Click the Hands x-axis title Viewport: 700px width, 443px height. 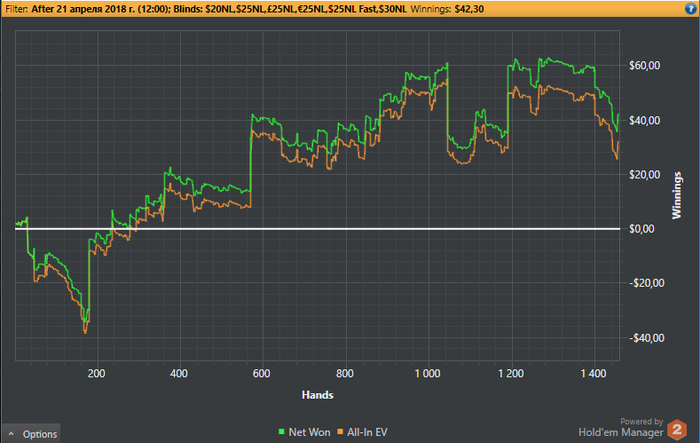coord(317,395)
